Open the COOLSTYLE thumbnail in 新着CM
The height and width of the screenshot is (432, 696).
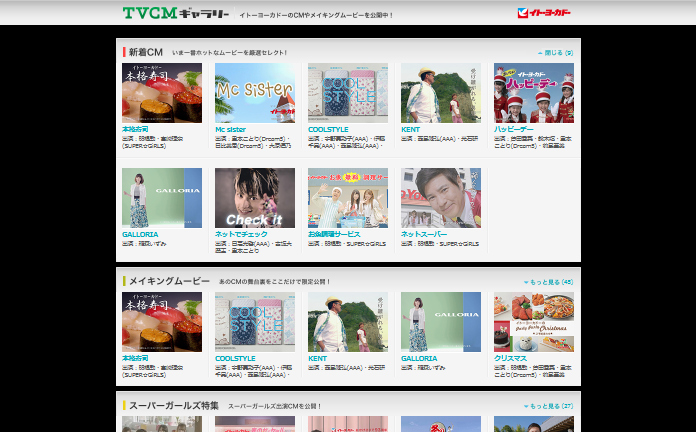point(348,93)
